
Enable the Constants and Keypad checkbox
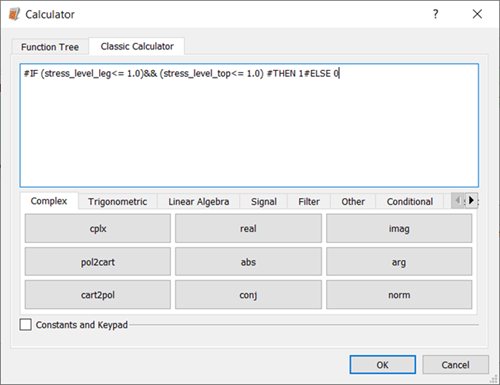pyautogui.click(x=26, y=324)
